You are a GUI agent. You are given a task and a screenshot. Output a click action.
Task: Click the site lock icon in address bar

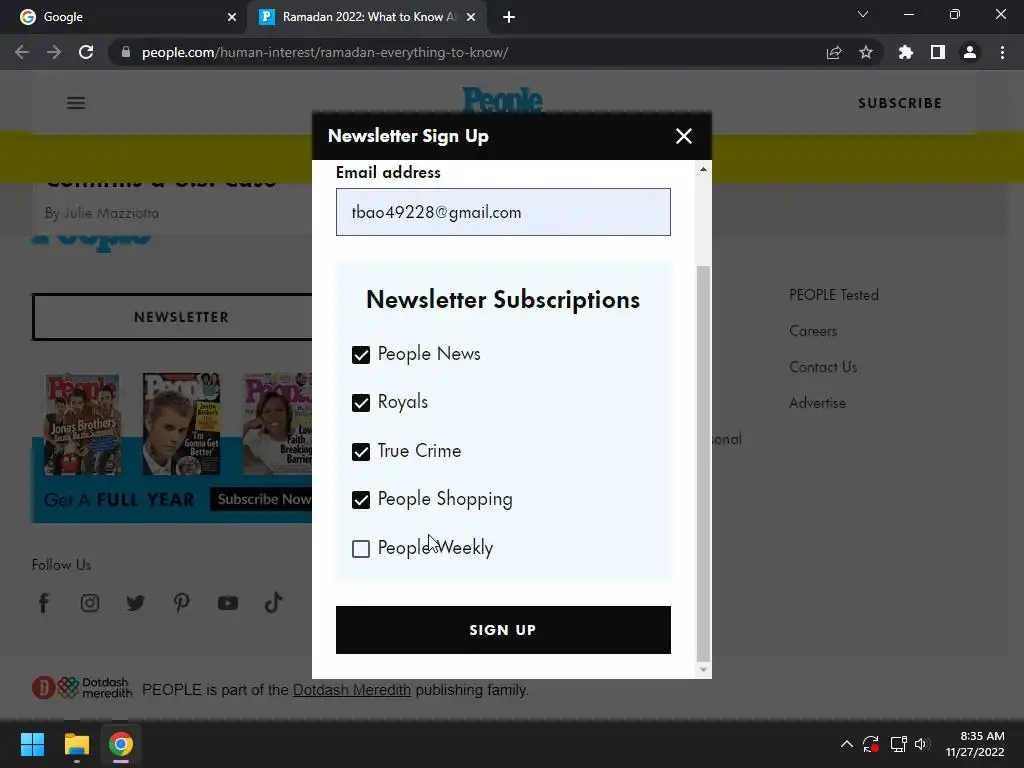126,52
